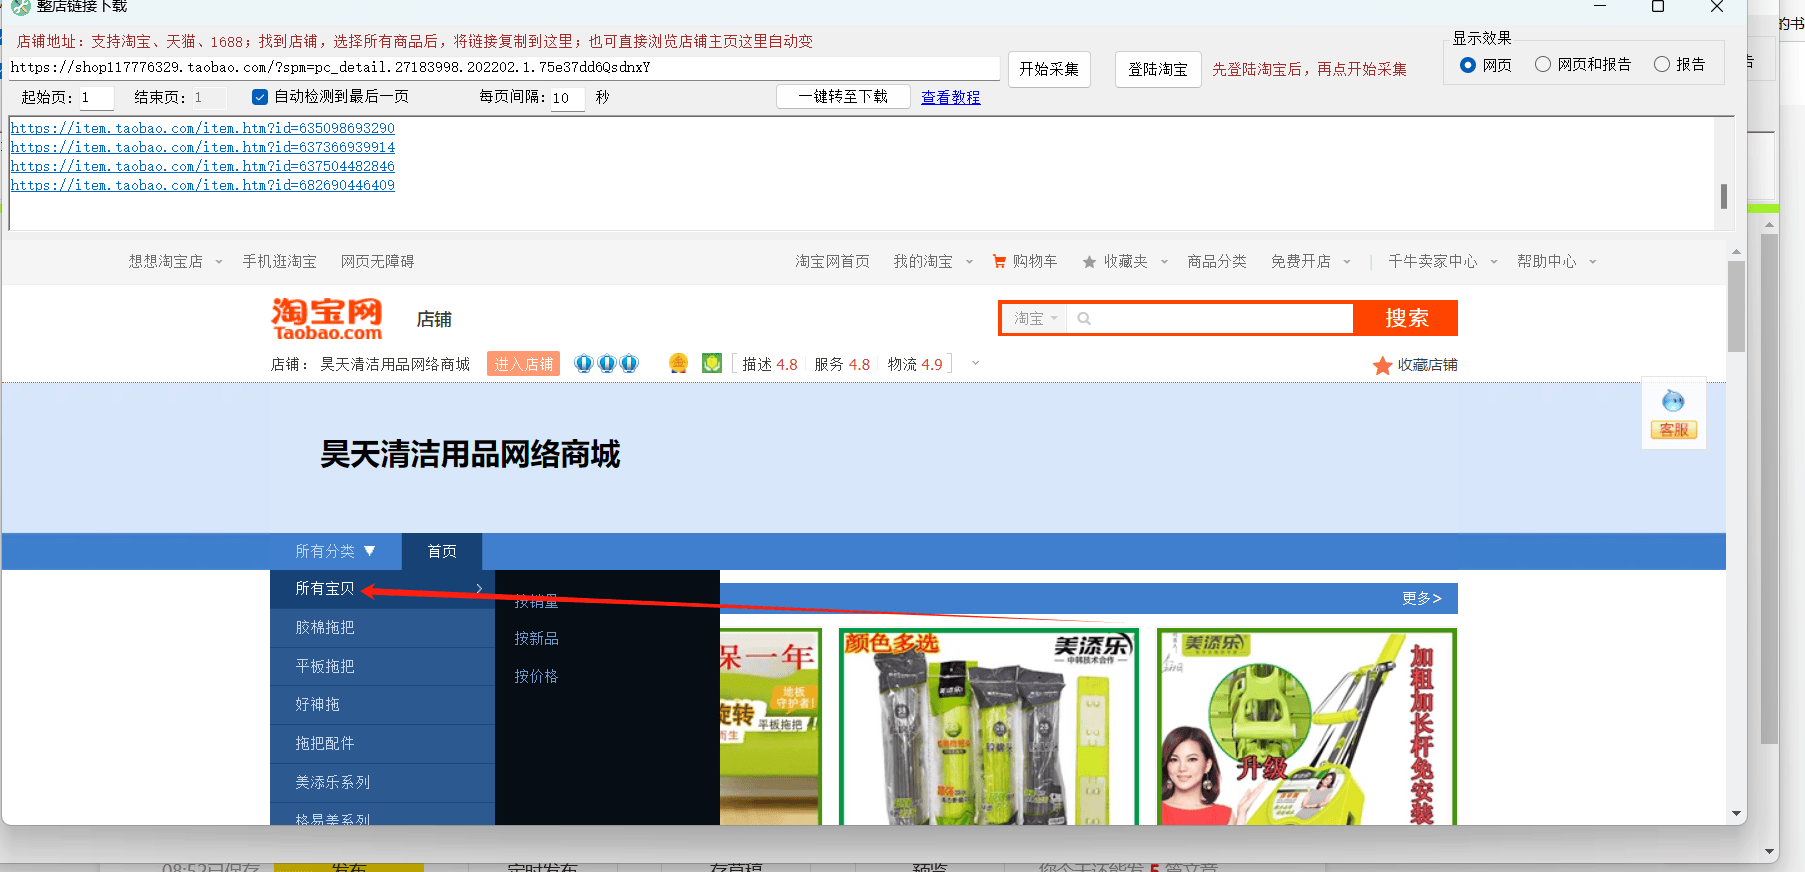1805x872 pixels.
Task: Click the 每页间隔 seconds field
Action: click(567, 98)
